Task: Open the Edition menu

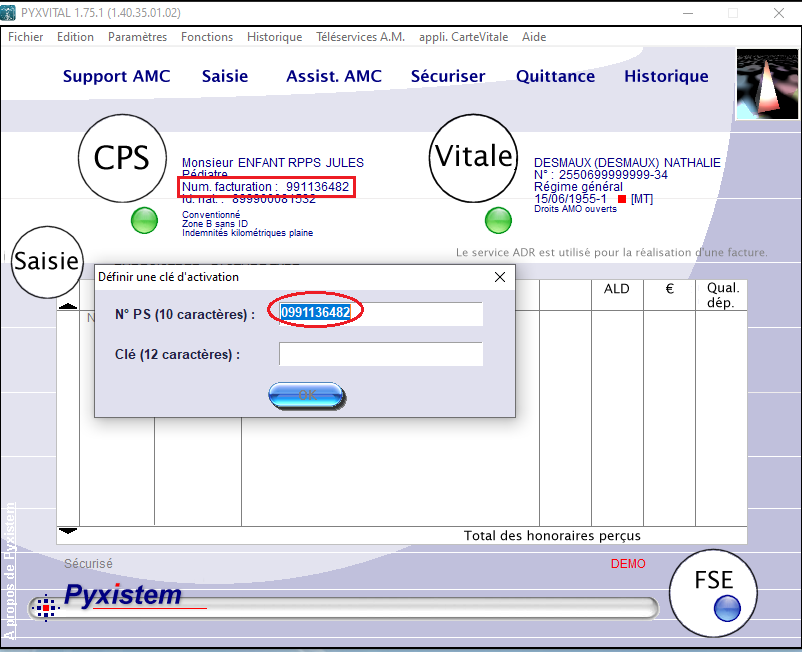Action: pos(75,37)
